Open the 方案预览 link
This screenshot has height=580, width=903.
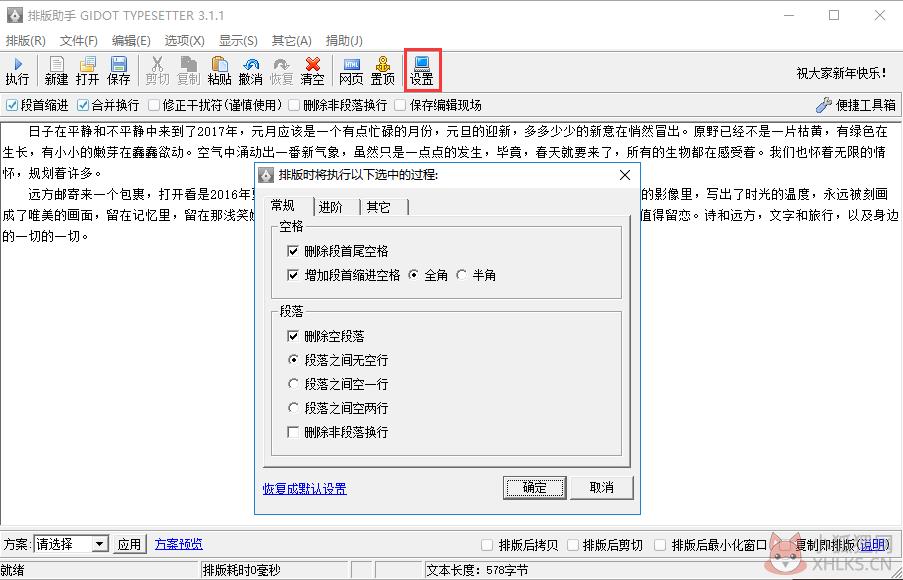(x=179, y=544)
